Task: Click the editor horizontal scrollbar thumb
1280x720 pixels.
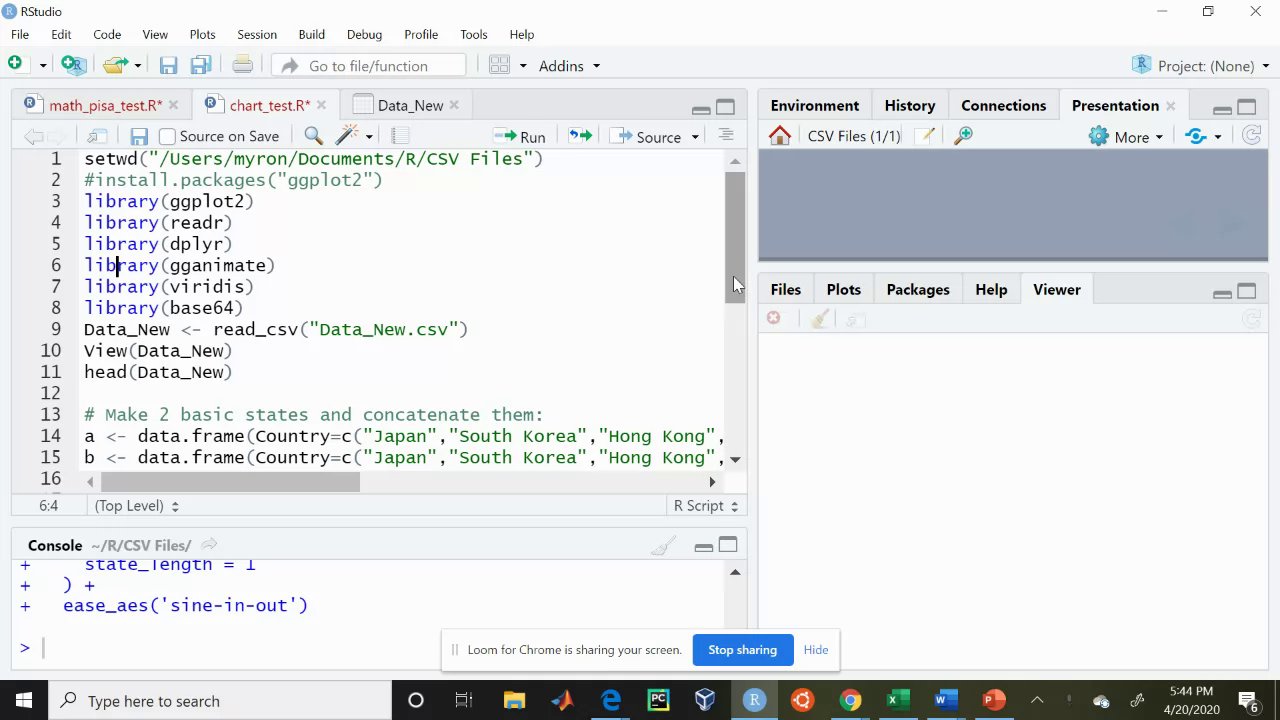Action: (230, 482)
